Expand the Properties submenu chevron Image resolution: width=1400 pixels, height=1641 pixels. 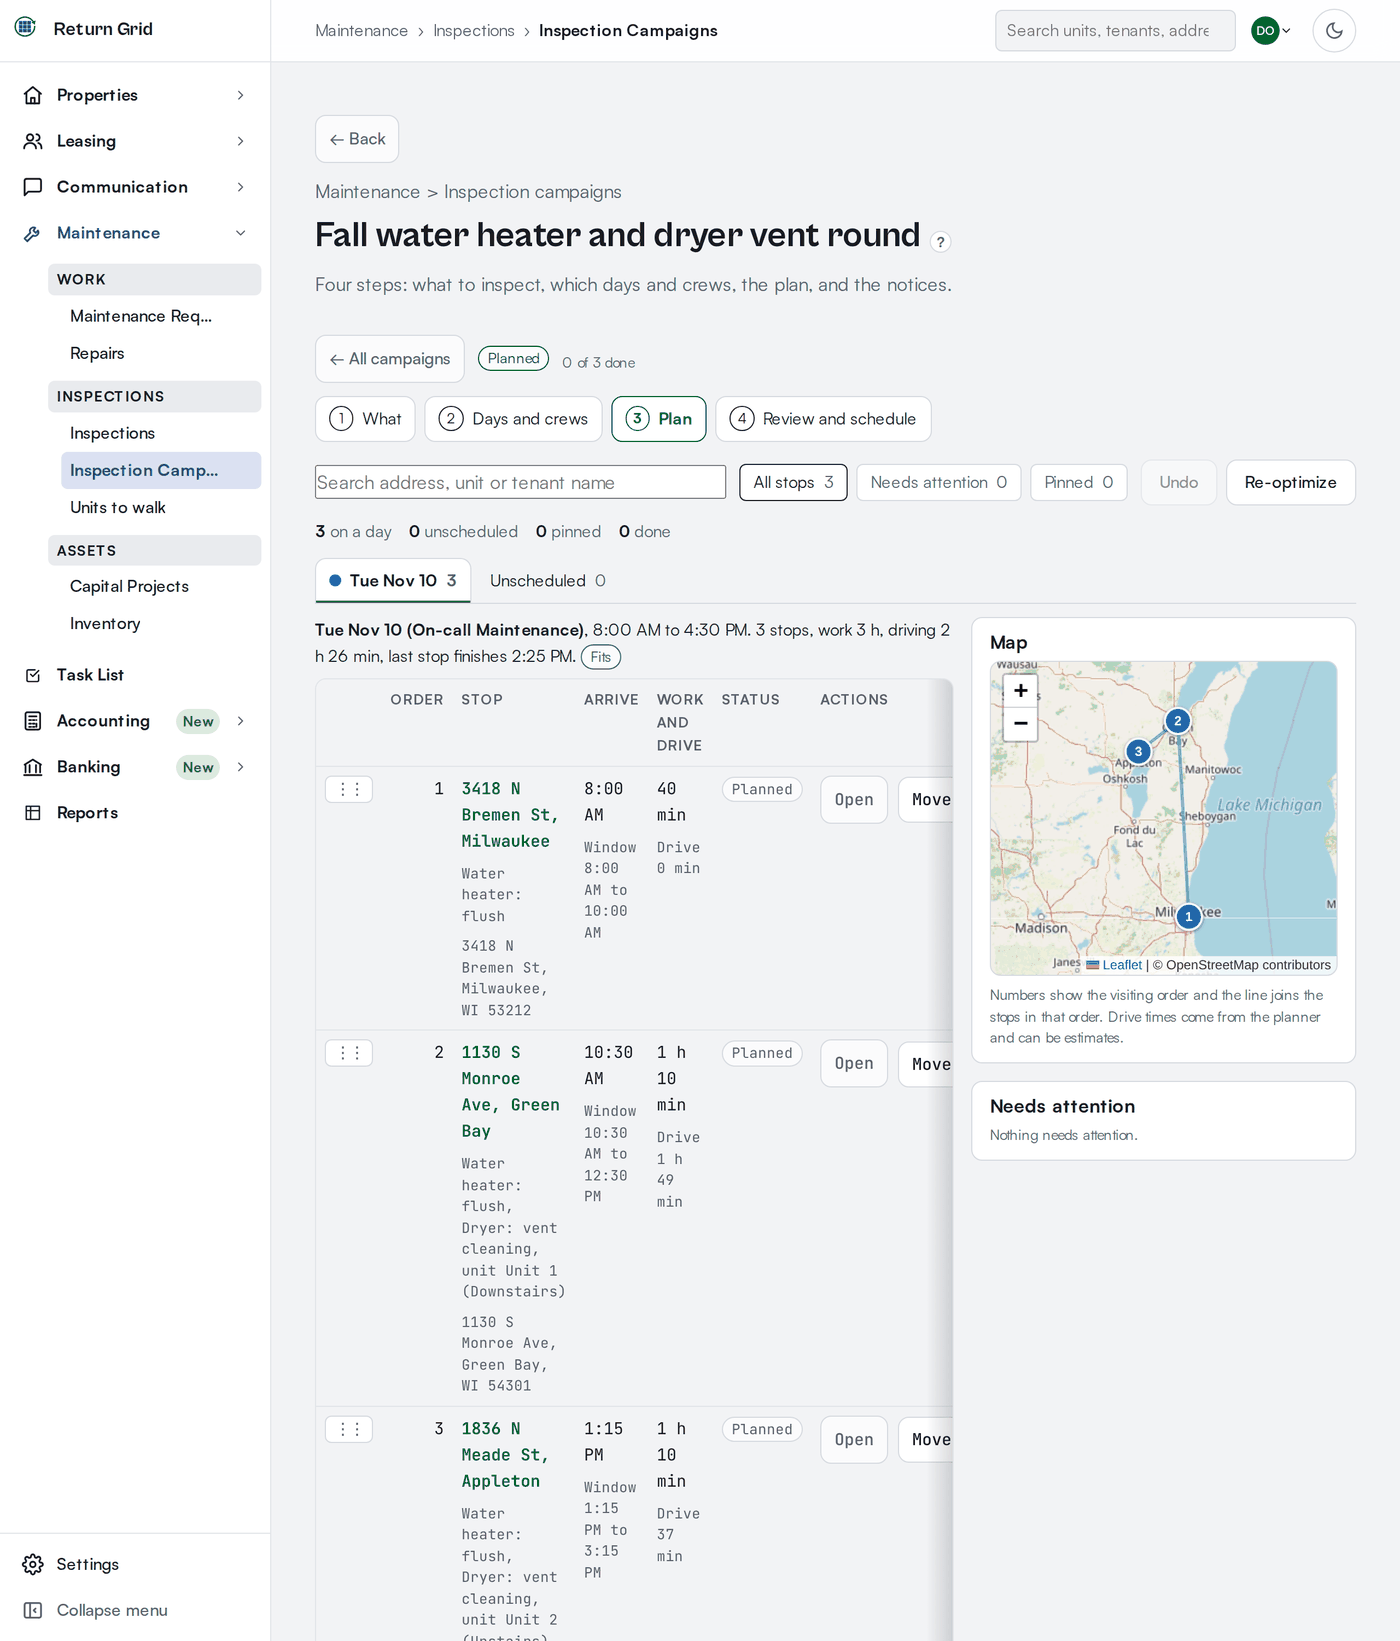point(241,95)
